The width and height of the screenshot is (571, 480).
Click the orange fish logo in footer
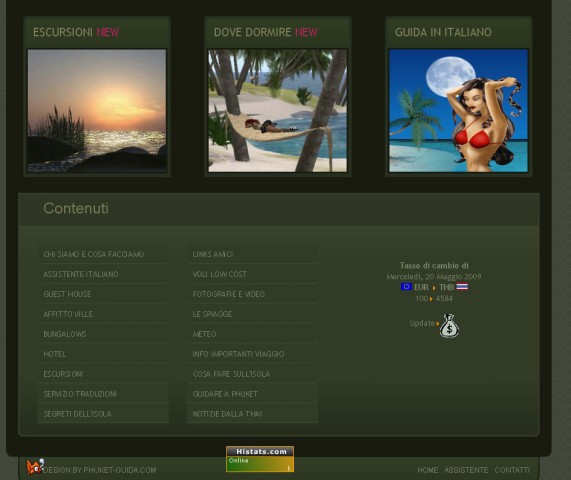35,466
